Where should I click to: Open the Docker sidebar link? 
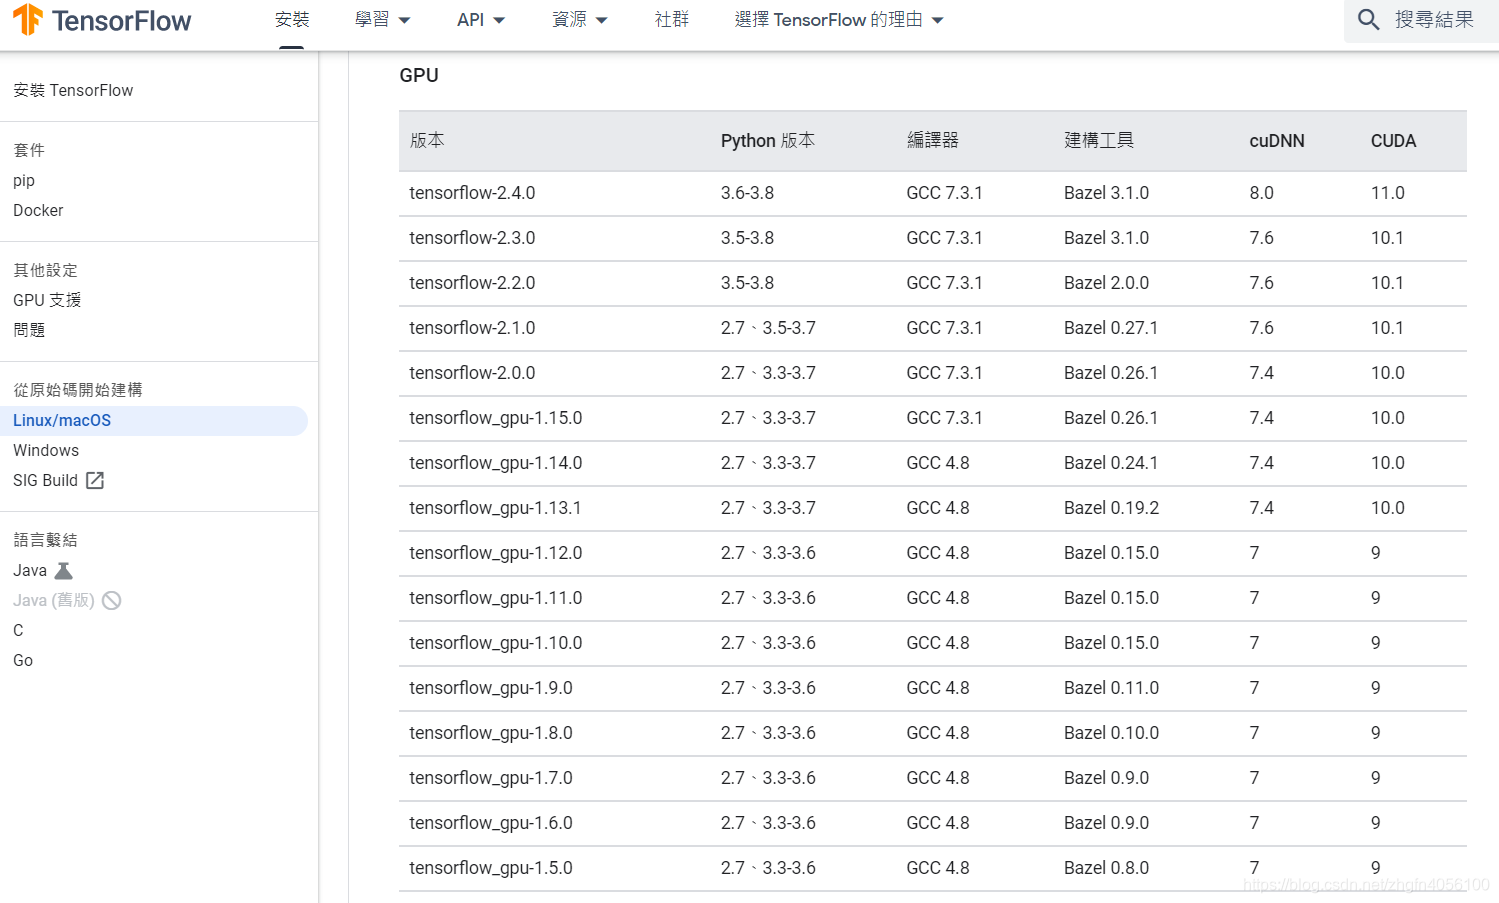click(38, 211)
